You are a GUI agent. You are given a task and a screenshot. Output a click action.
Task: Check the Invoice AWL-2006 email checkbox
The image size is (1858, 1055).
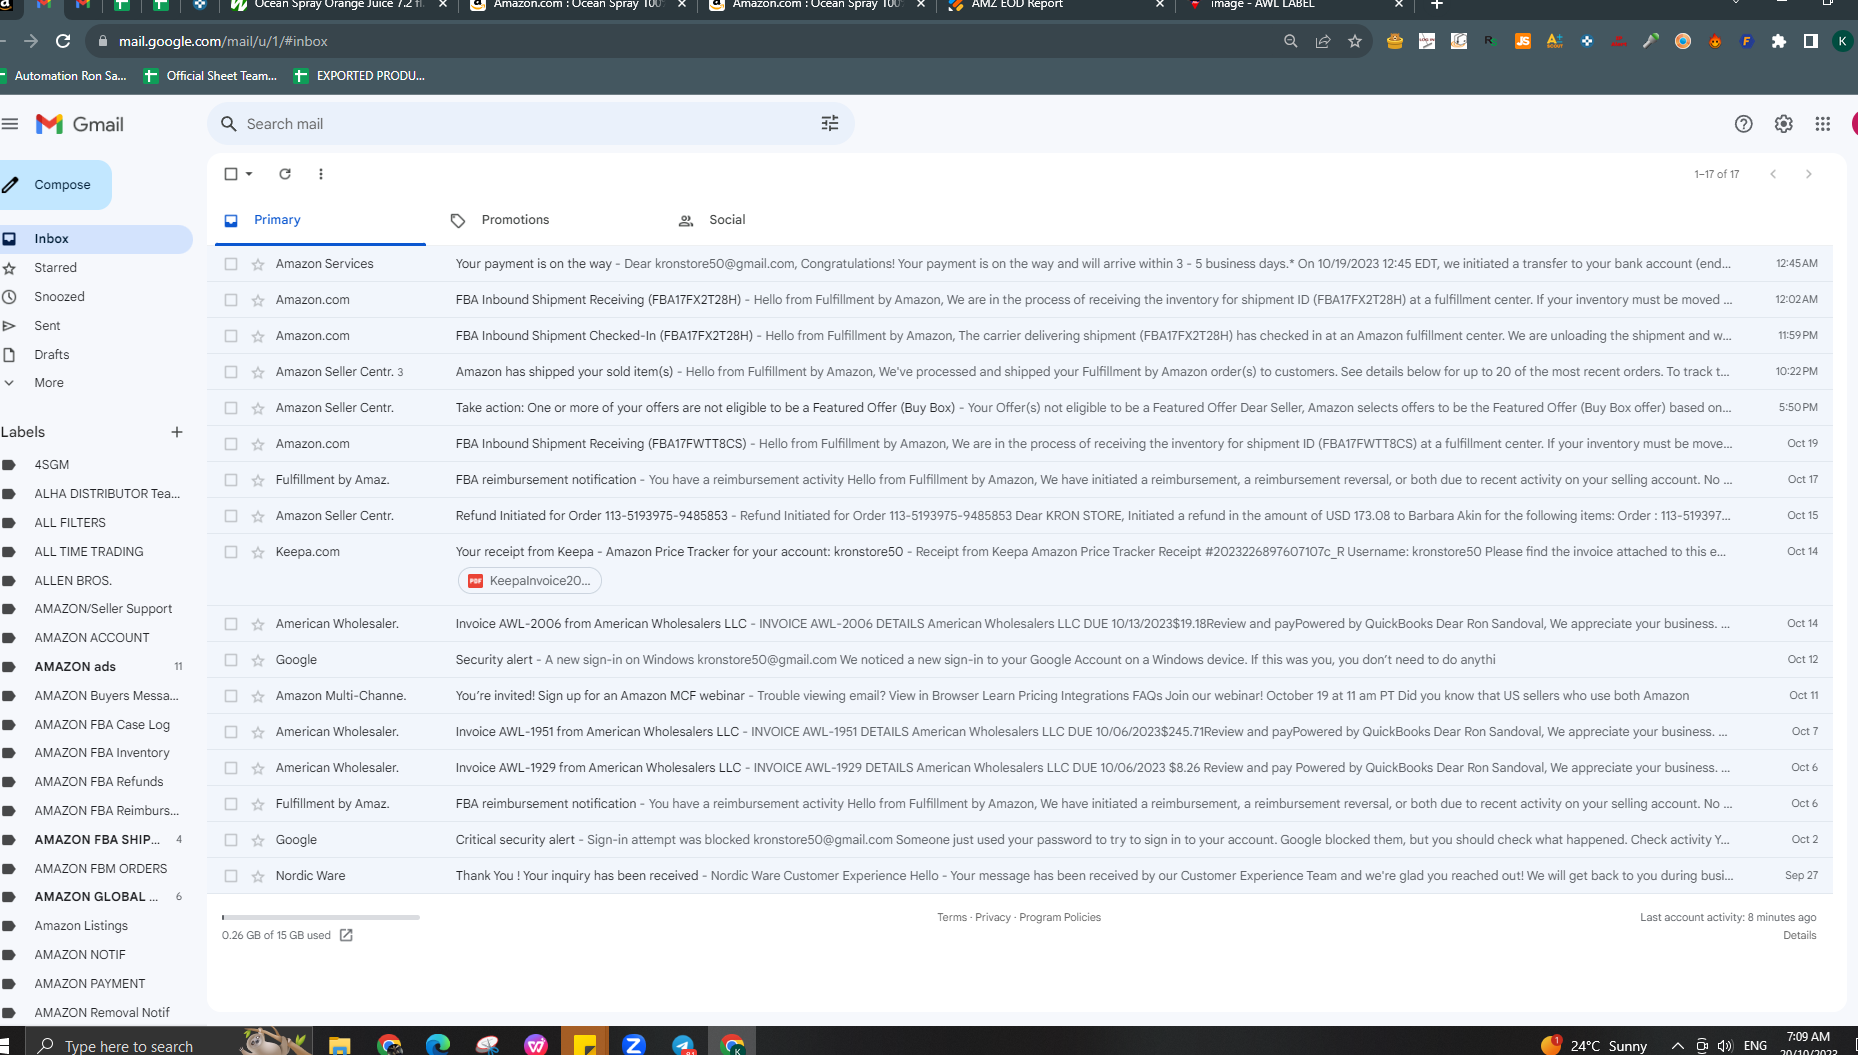(x=231, y=624)
